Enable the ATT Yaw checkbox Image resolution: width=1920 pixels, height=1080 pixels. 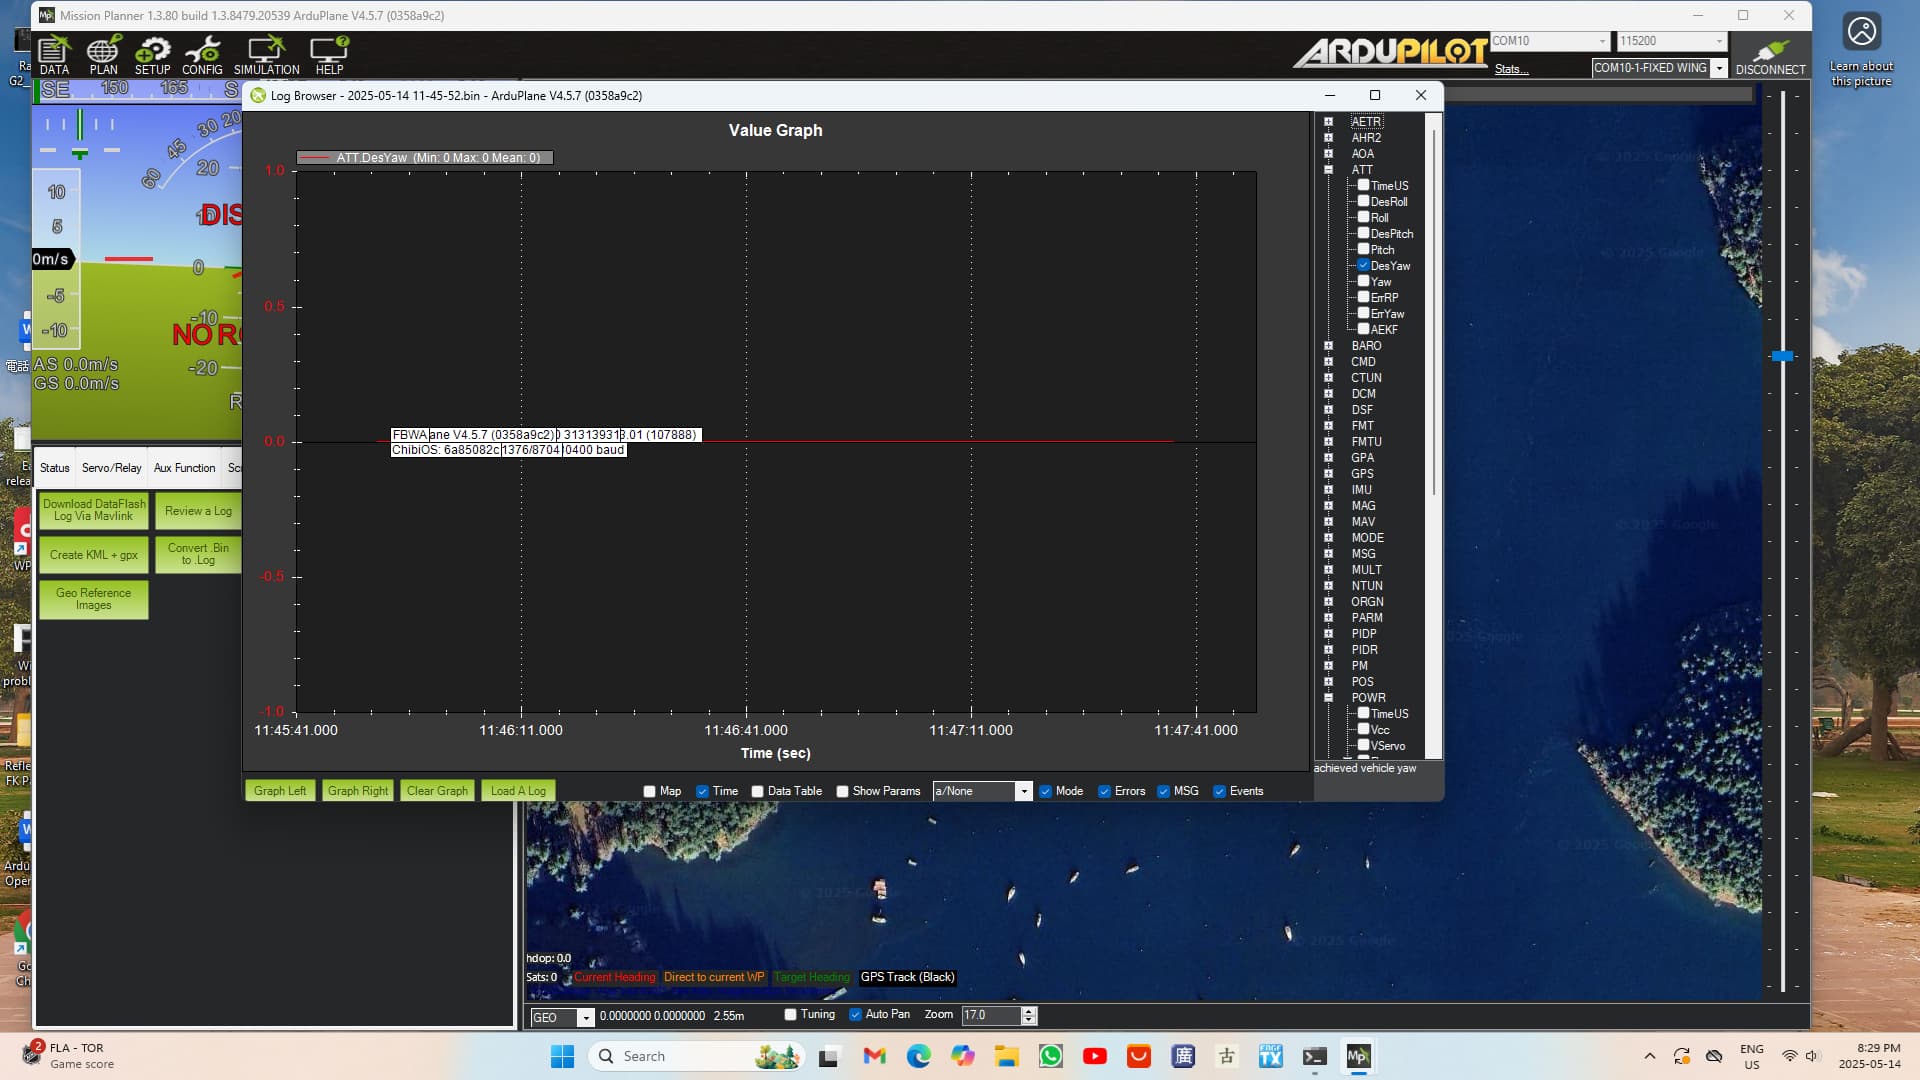[1363, 281]
